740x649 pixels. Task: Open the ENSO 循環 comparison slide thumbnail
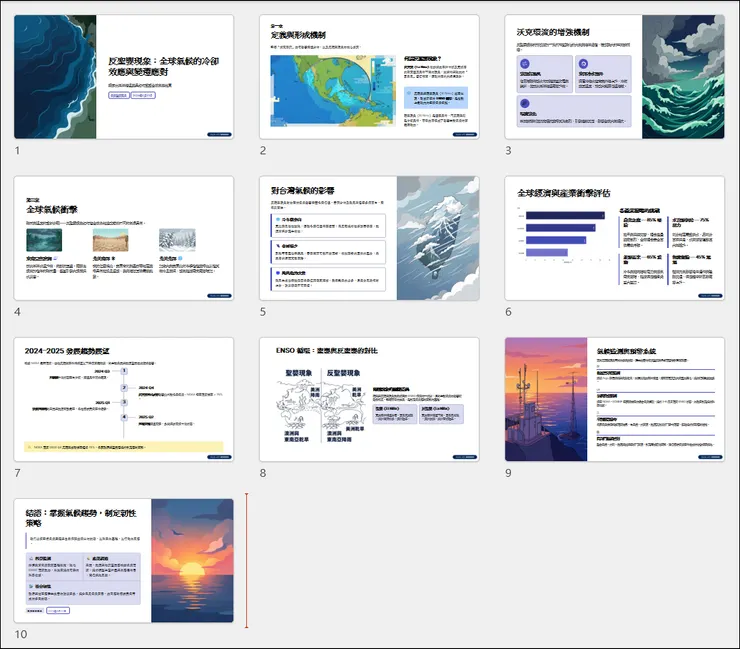[369, 399]
